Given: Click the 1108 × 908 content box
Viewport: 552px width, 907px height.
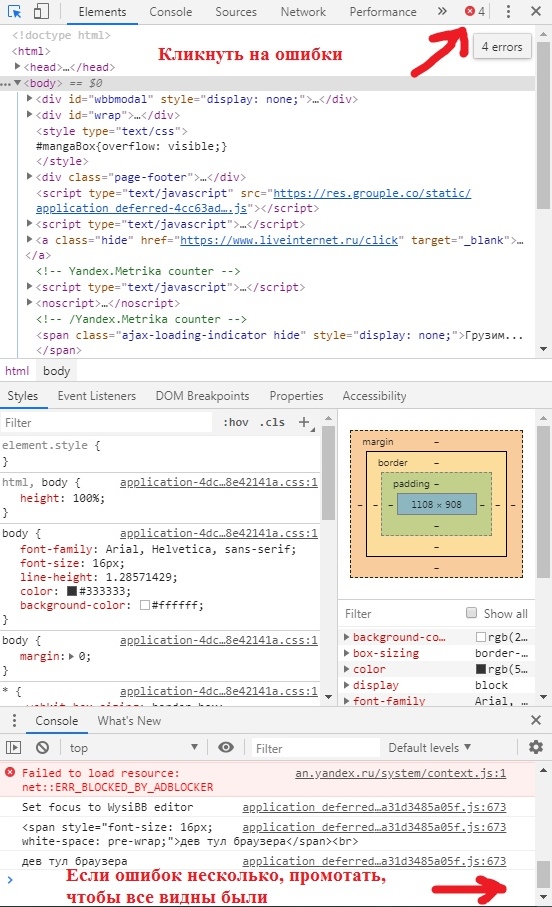Looking at the screenshot, I should pyautogui.click(x=437, y=504).
